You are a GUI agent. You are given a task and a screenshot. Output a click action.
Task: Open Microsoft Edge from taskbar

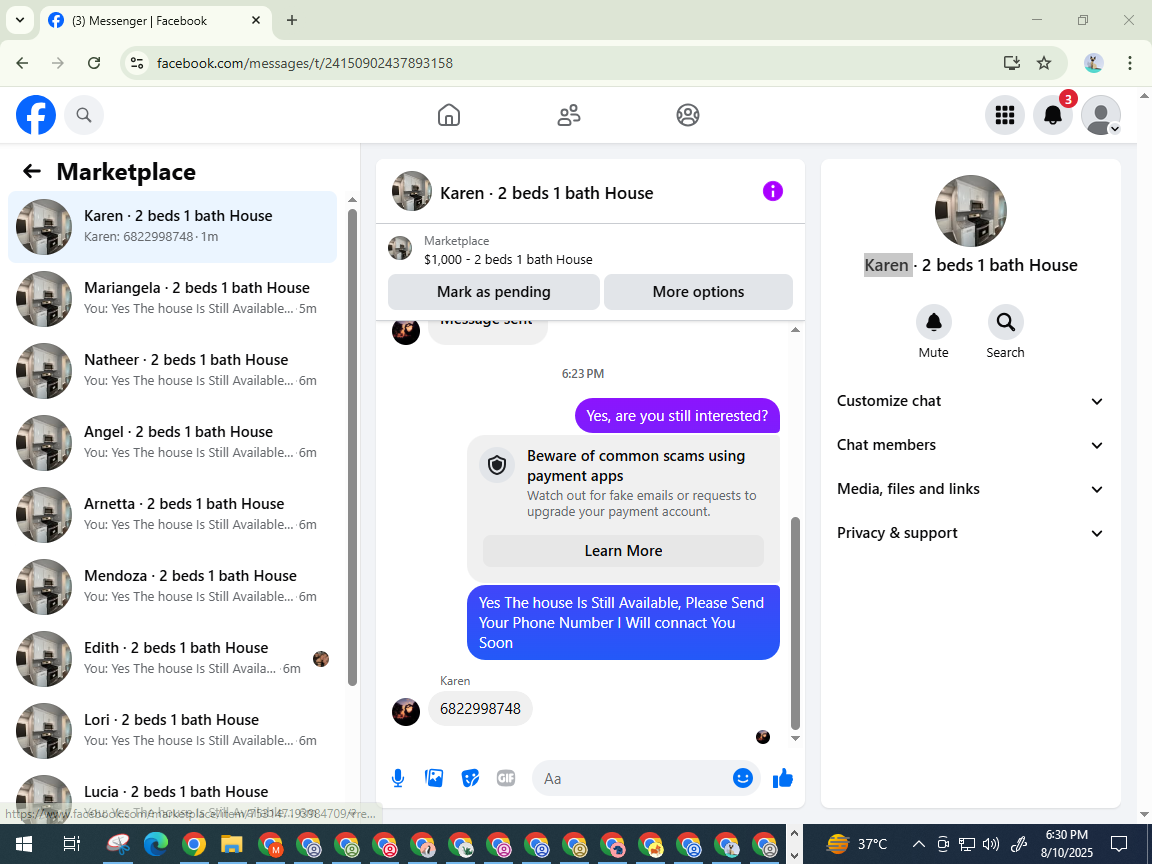[x=156, y=844]
